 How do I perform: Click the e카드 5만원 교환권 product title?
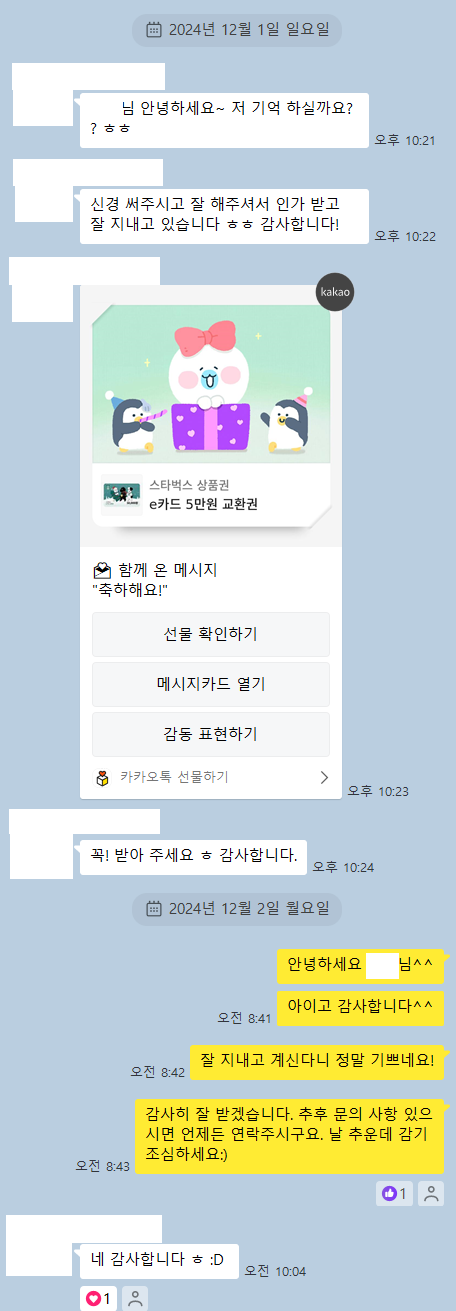tap(203, 504)
